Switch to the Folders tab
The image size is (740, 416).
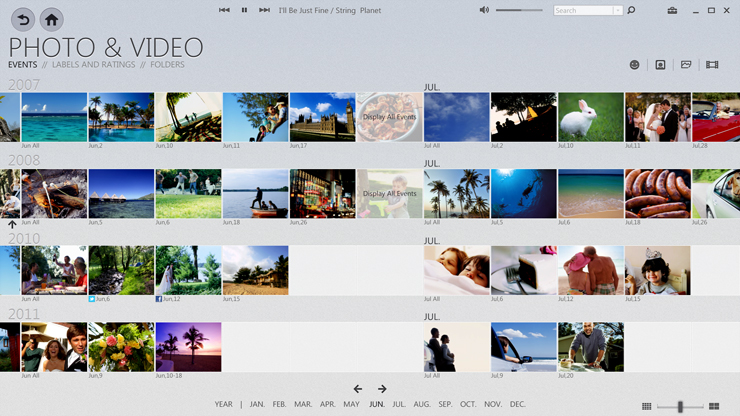(x=167, y=65)
